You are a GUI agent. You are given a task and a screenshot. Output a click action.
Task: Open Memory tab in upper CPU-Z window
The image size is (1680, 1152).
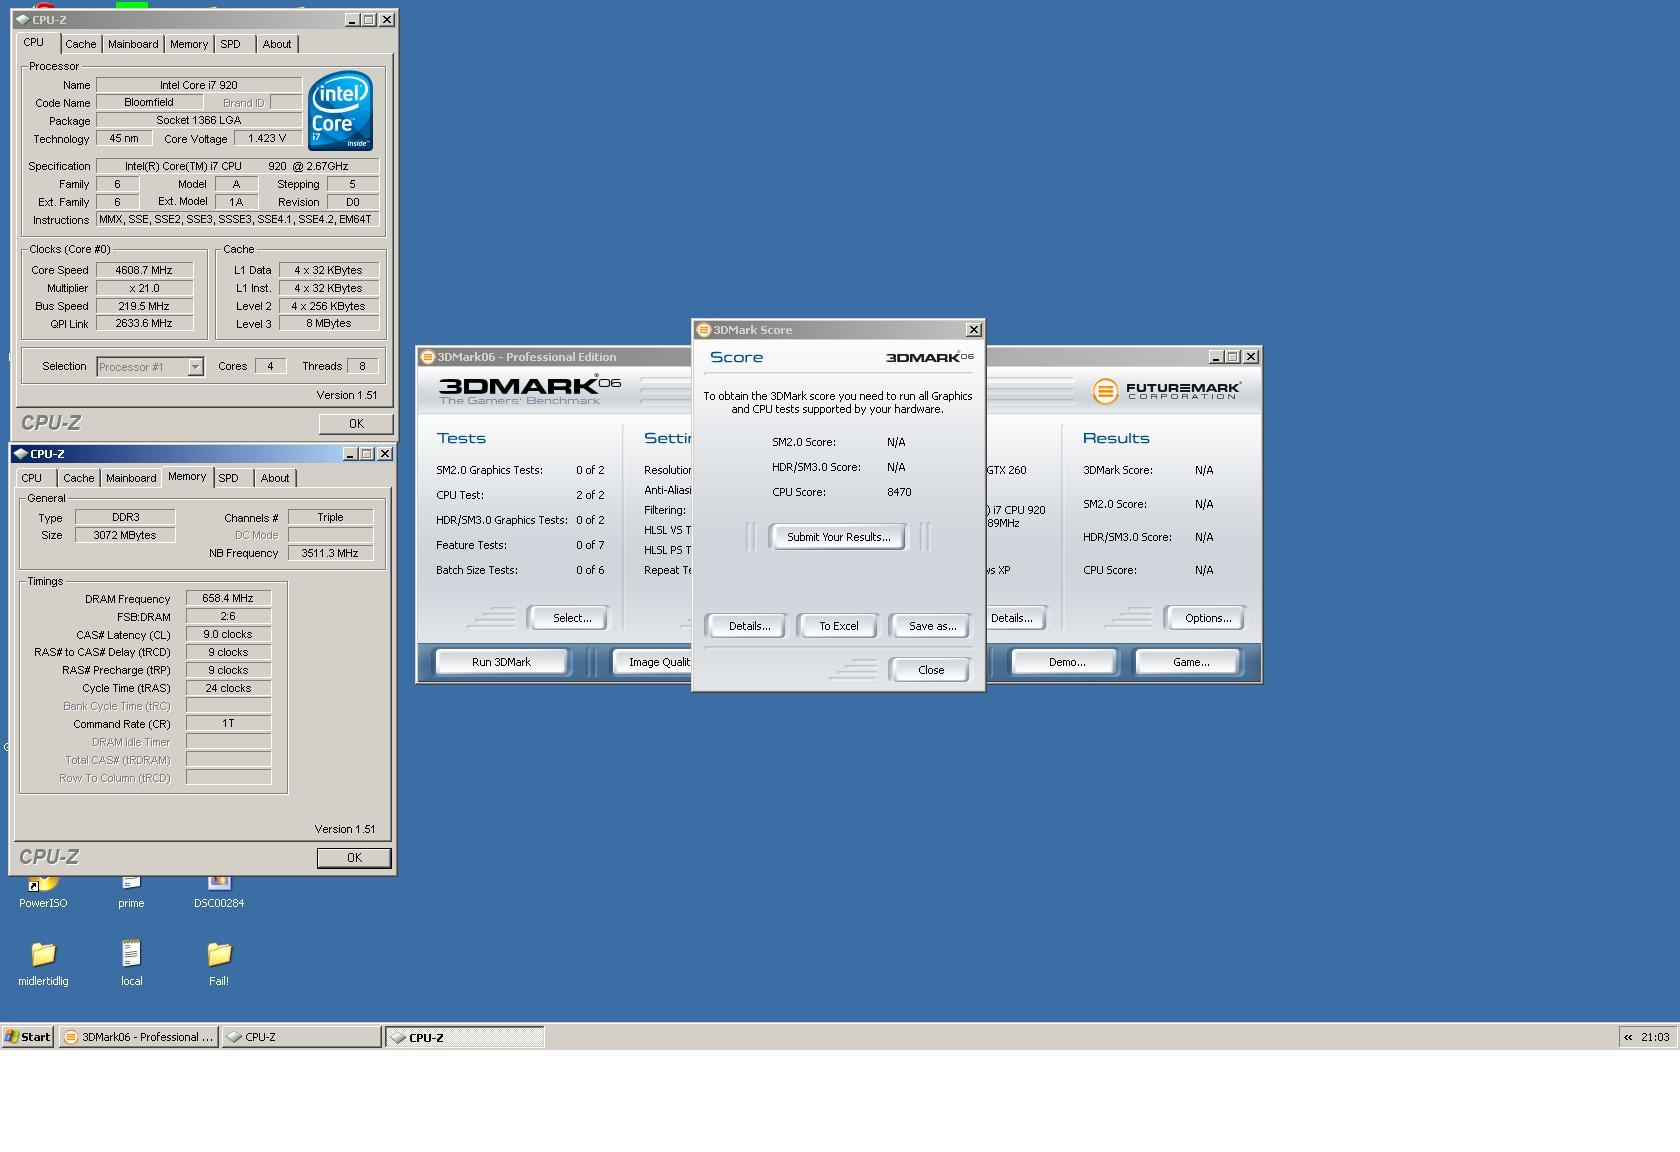point(189,44)
